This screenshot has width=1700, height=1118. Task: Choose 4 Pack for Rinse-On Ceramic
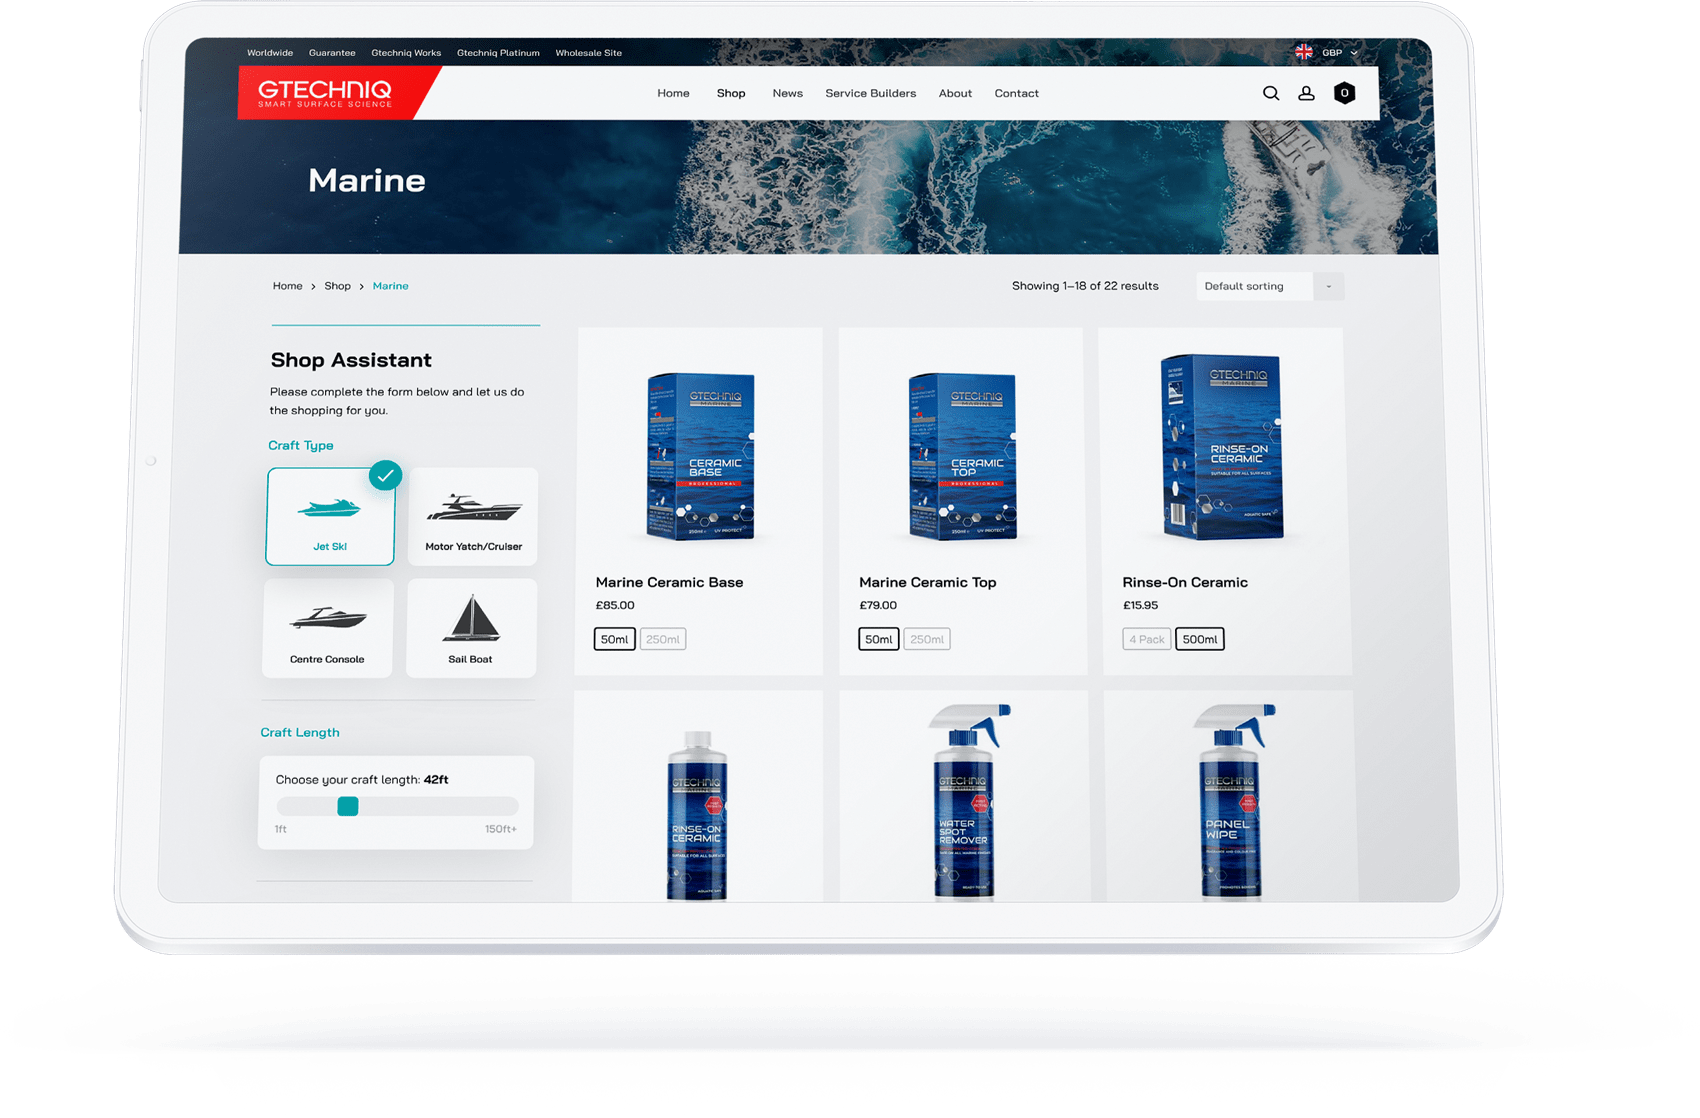pyautogui.click(x=1146, y=639)
